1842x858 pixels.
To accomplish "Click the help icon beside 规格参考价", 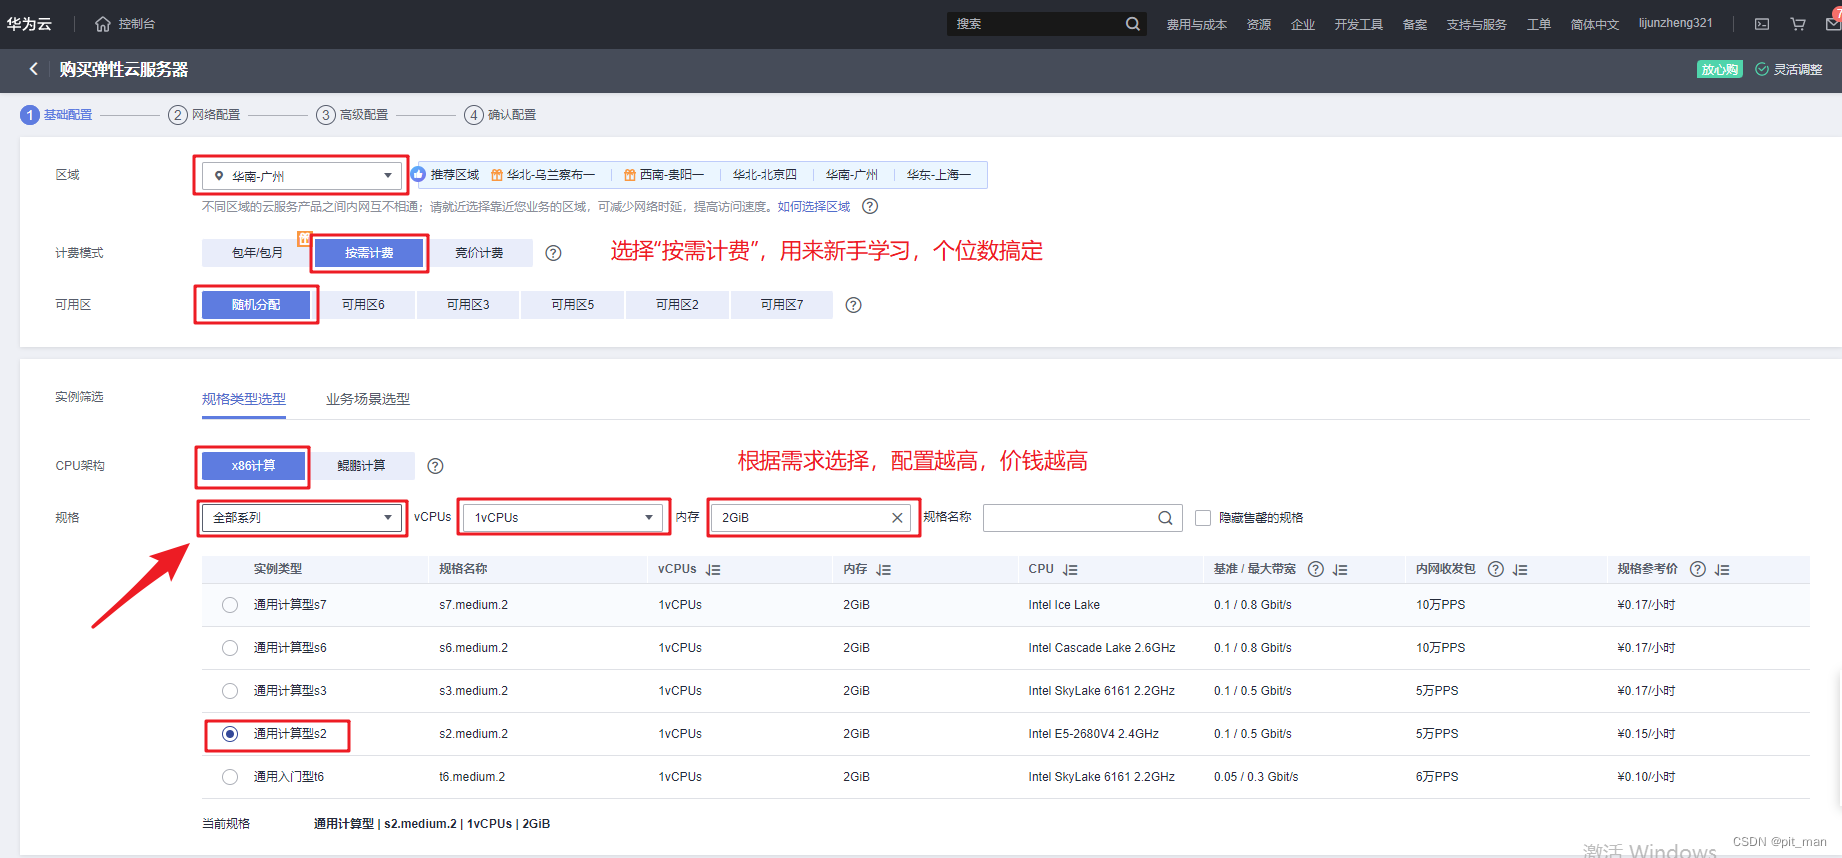I will click(x=1698, y=569).
